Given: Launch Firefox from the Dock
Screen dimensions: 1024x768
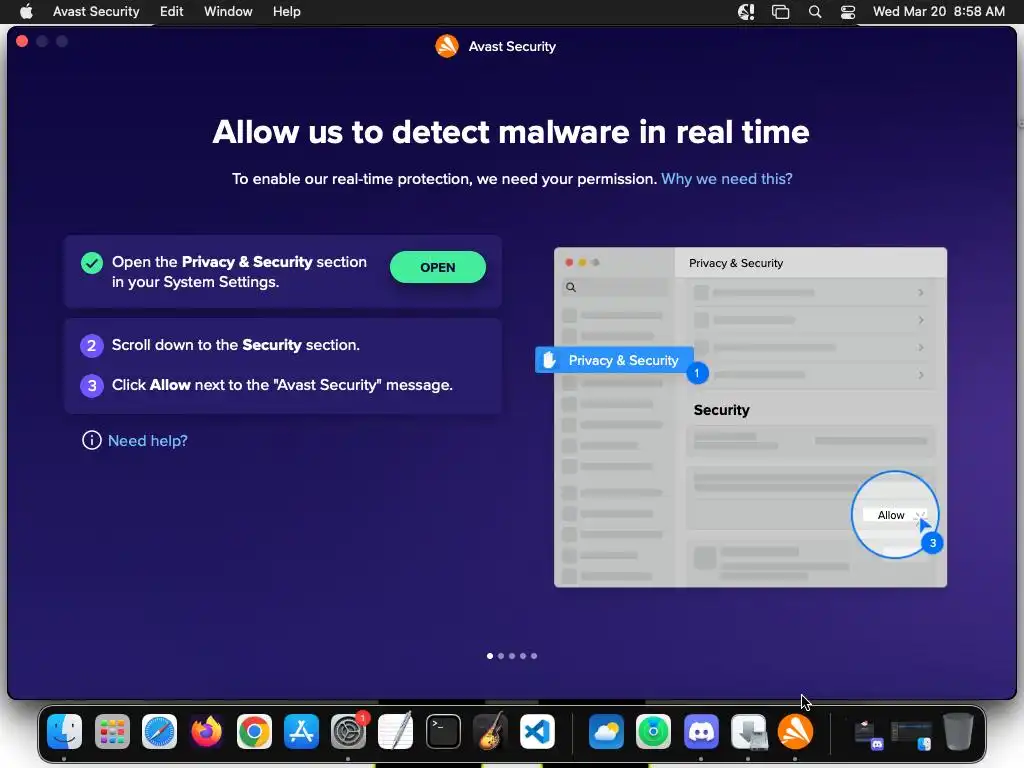Looking at the screenshot, I should click(206, 731).
